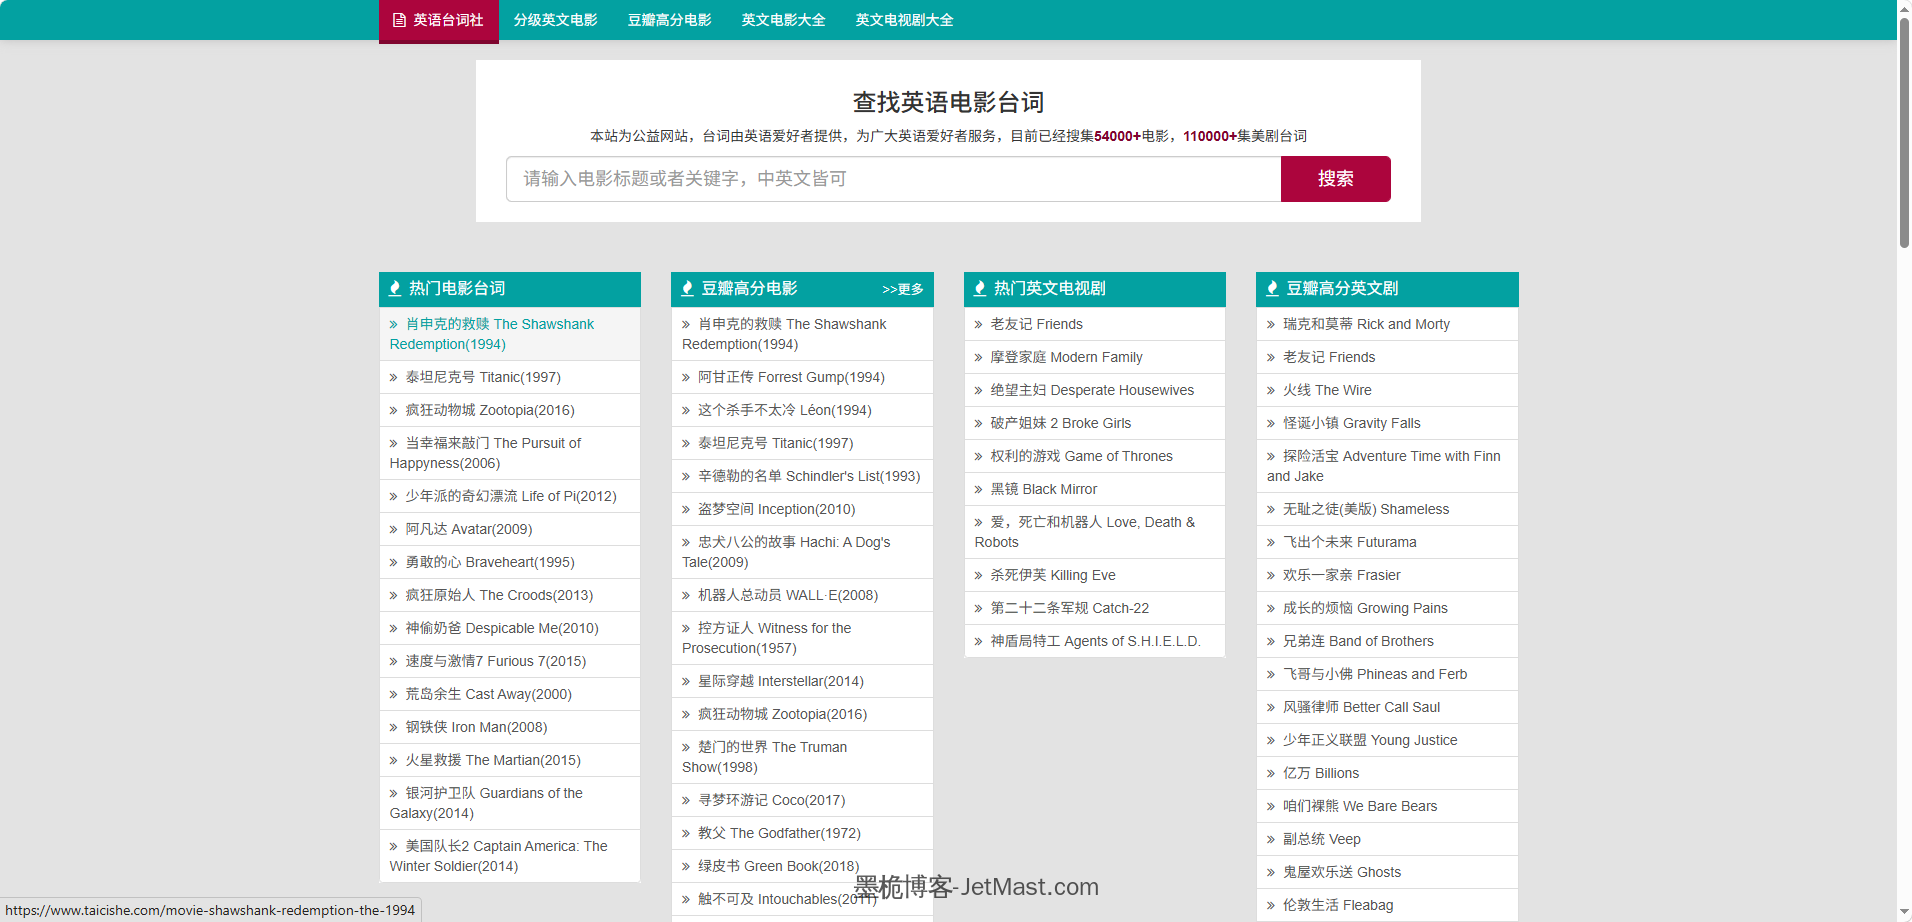Screen dimensions: 1912x922
Task: Open 爱，死亡和机器人 Love, Death & Robots
Action: click(x=1085, y=532)
